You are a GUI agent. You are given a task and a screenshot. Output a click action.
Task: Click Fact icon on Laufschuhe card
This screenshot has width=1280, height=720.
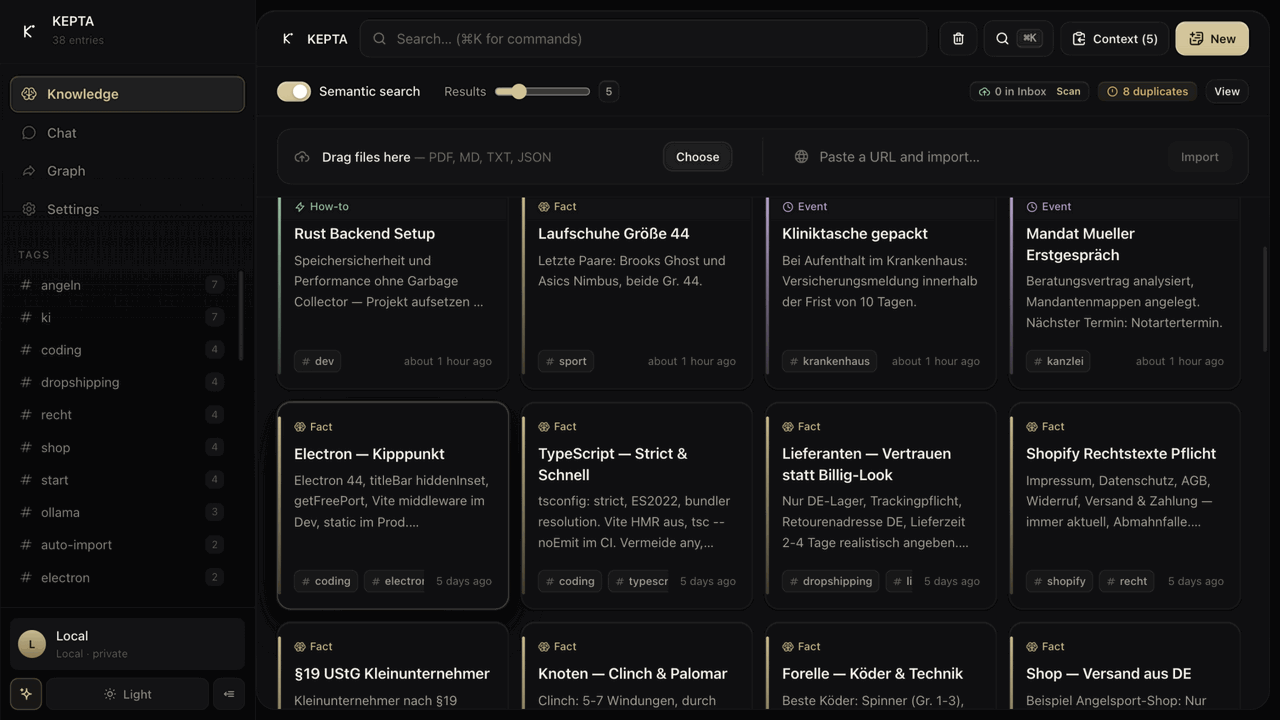coord(544,207)
